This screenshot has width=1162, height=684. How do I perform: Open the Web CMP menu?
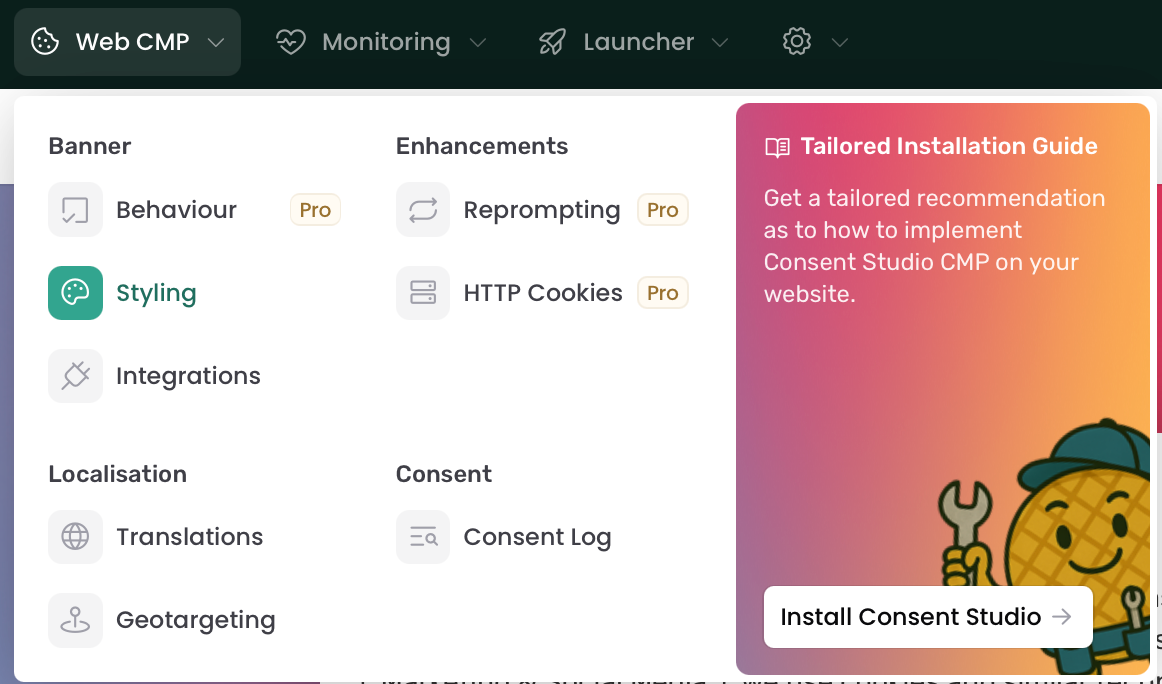[127, 41]
